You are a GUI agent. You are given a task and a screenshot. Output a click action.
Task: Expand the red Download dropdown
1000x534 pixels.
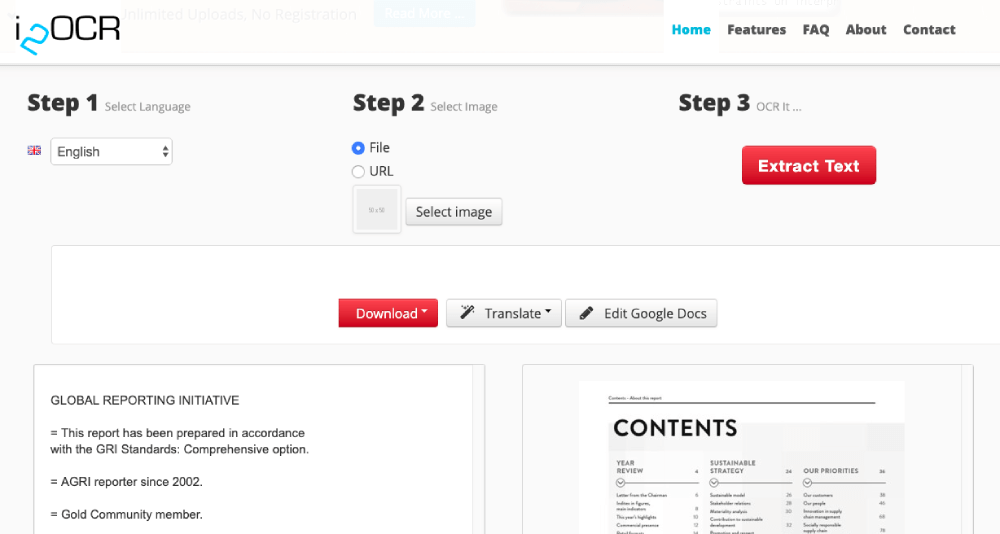(388, 313)
